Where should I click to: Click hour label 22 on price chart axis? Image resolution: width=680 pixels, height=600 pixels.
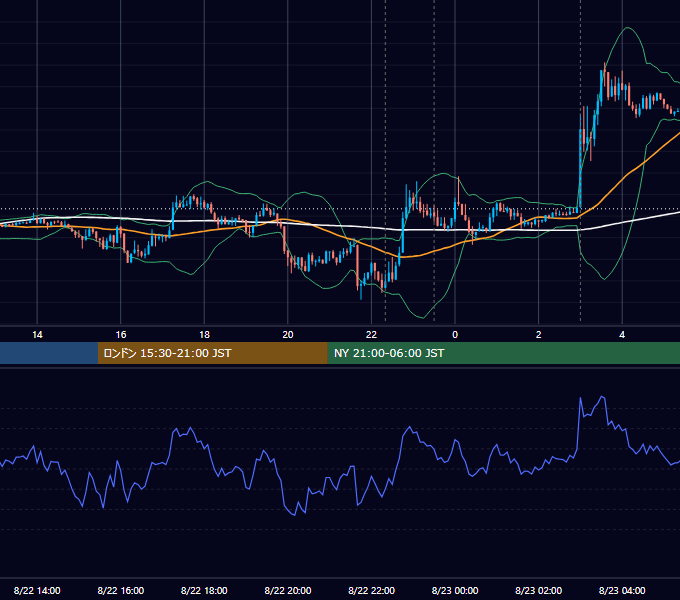[371, 335]
